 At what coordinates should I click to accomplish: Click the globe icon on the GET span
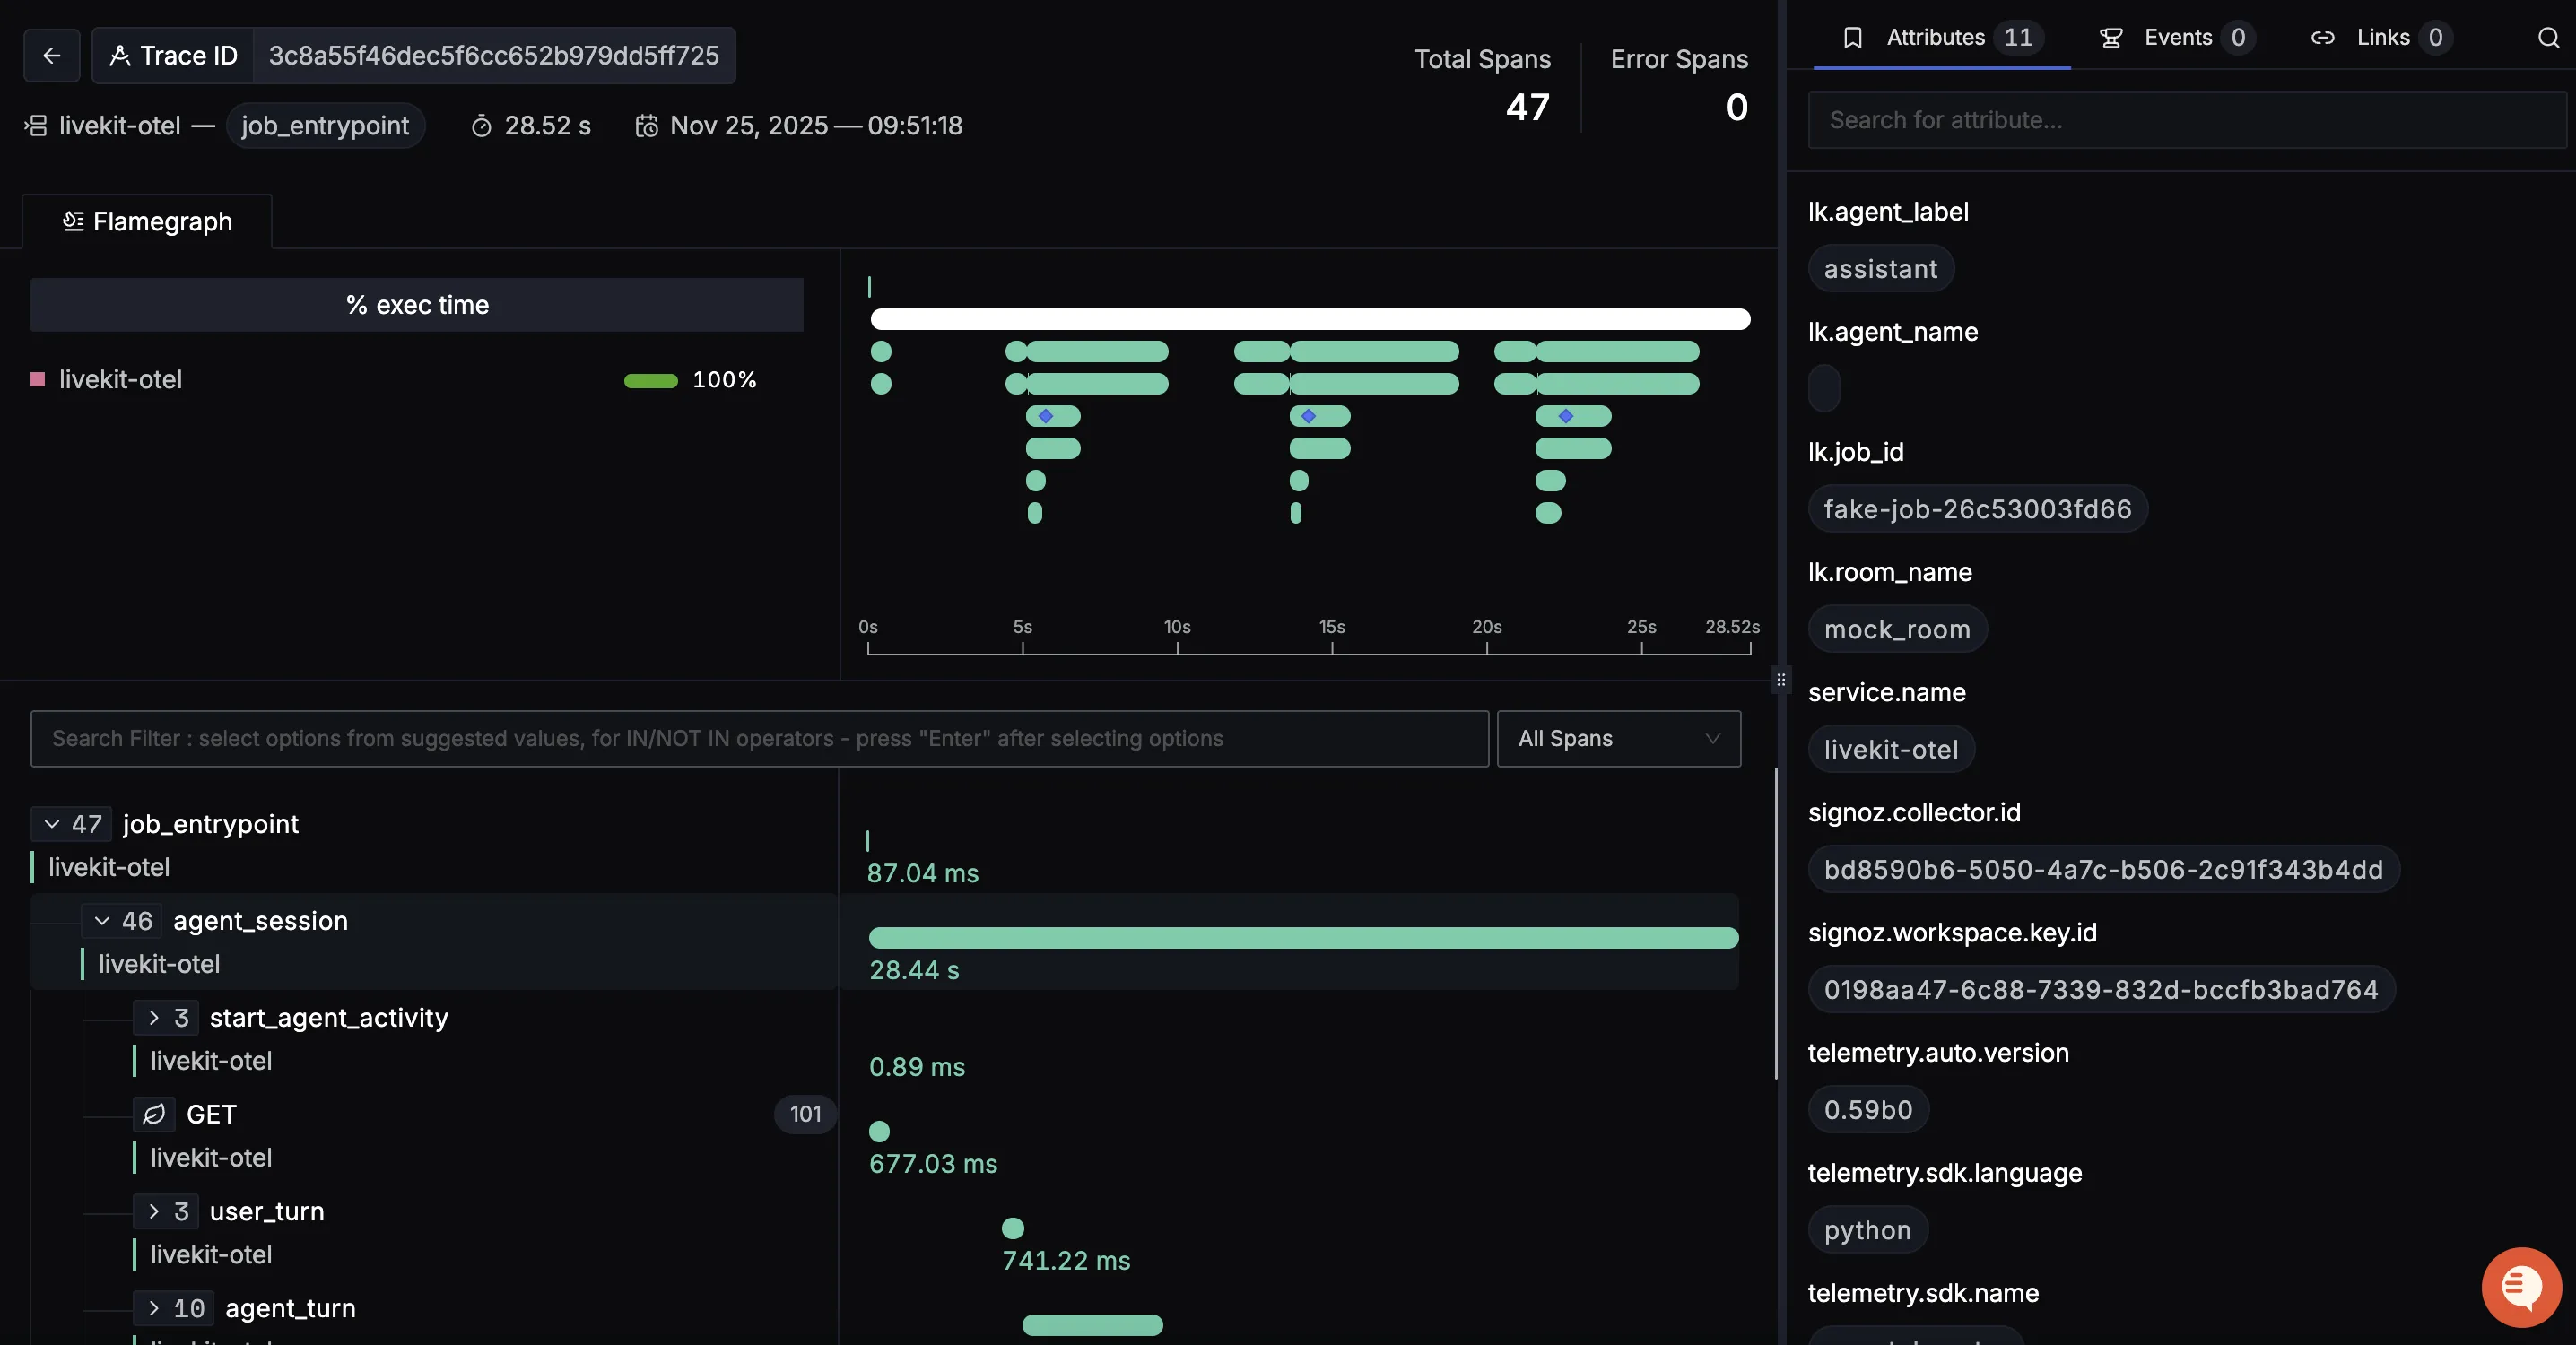click(154, 1115)
